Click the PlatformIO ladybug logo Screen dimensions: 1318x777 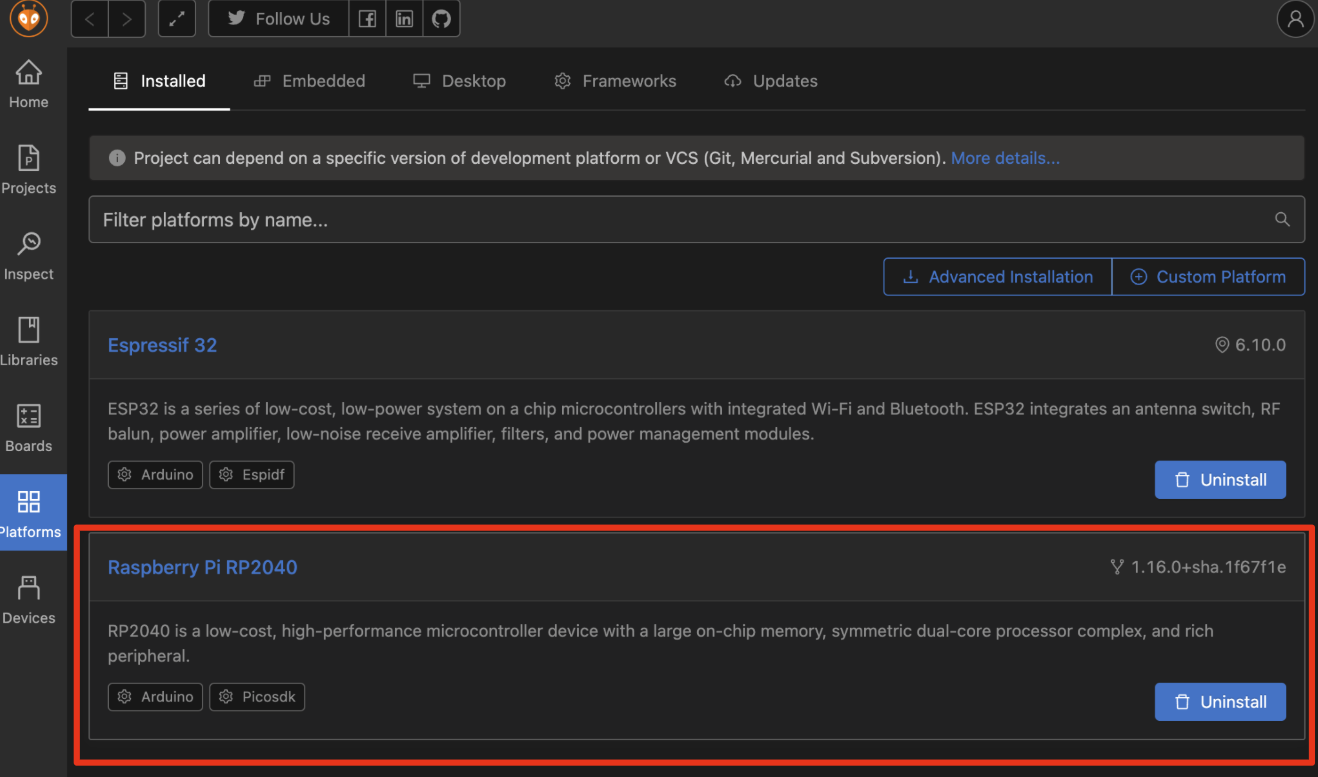point(28,19)
